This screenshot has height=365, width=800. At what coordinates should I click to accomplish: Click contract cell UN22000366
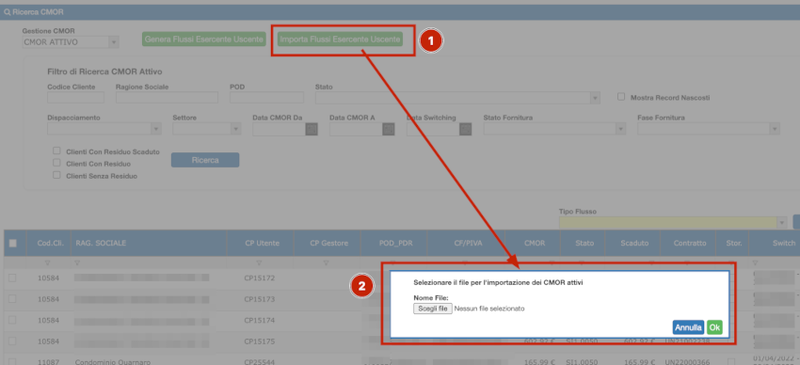coord(687,362)
